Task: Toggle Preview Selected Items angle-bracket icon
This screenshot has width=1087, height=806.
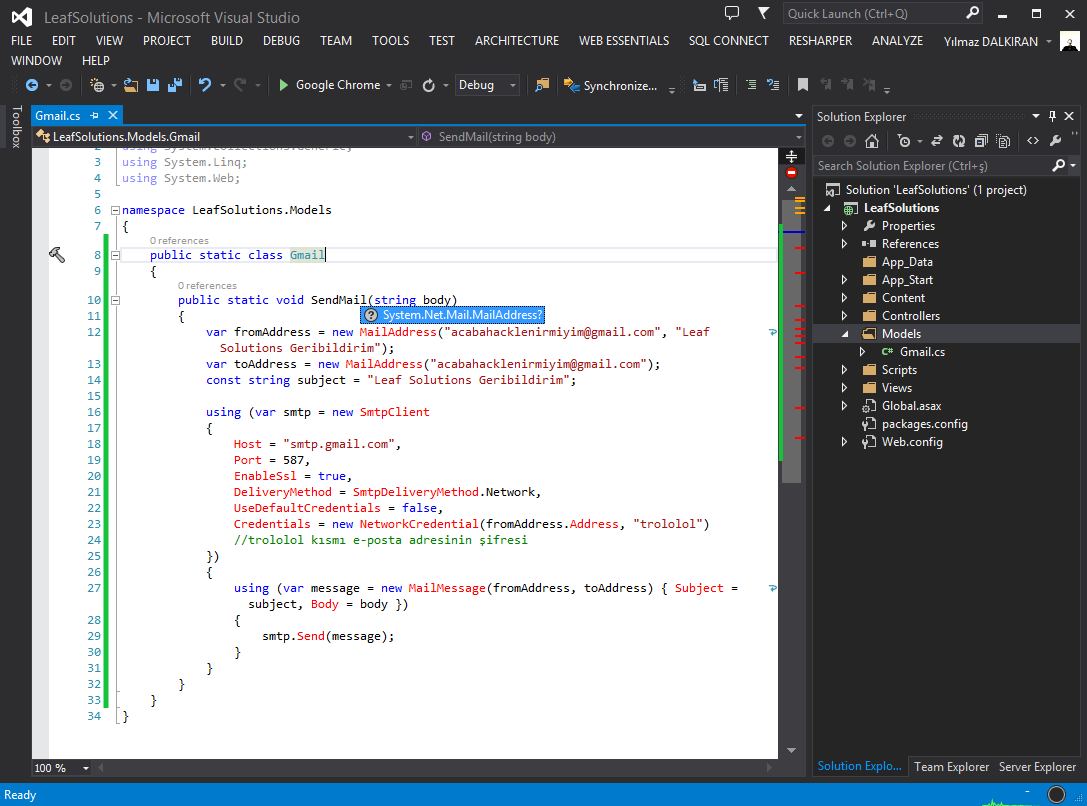Action: click(x=1033, y=141)
